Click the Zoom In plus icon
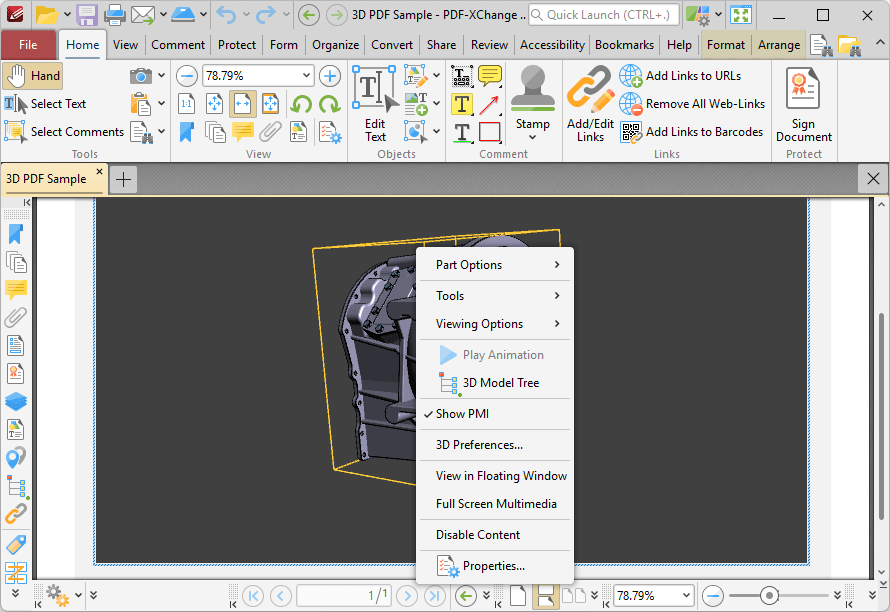This screenshot has height=612, width=890. (x=330, y=75)
